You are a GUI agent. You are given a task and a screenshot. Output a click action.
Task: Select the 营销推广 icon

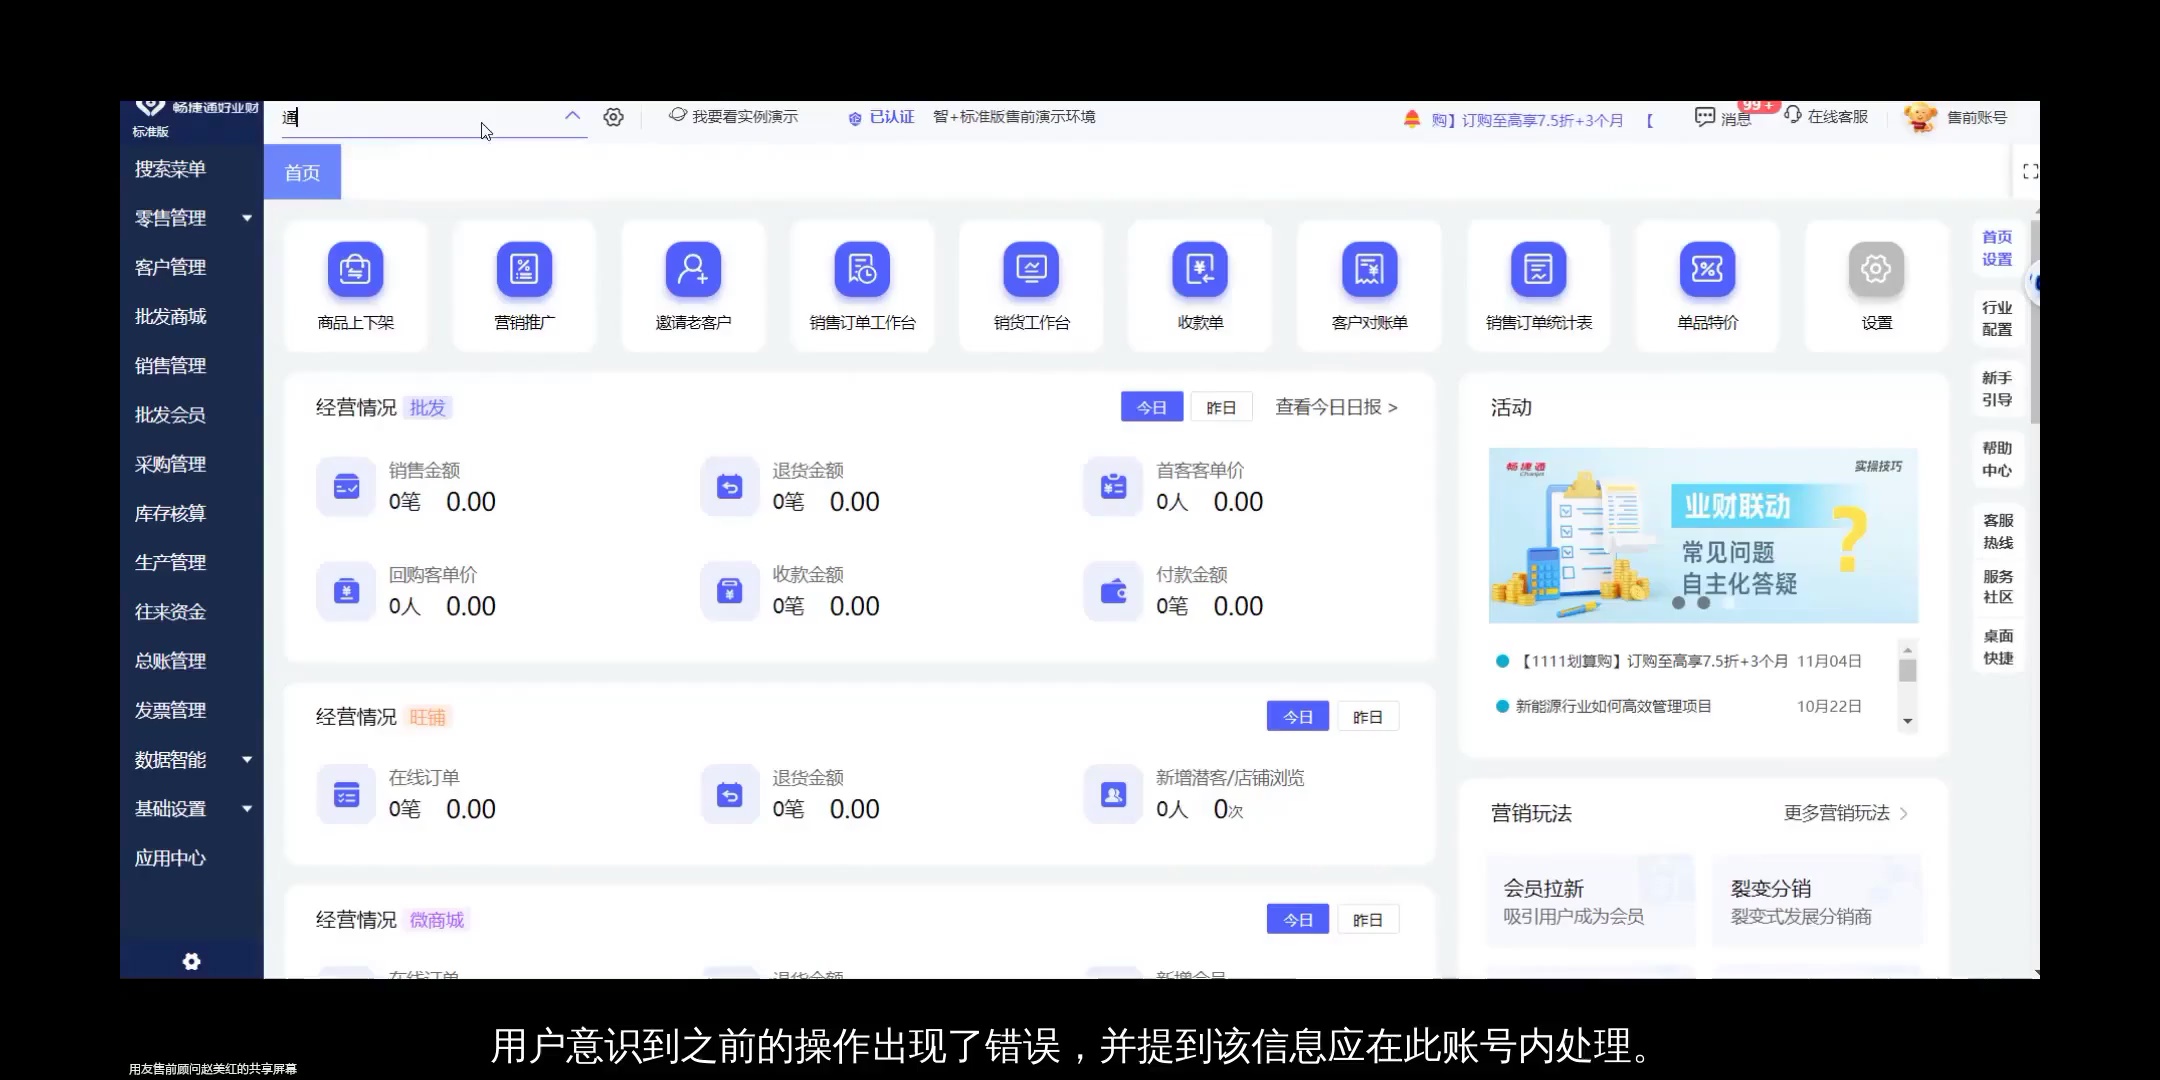524,285
